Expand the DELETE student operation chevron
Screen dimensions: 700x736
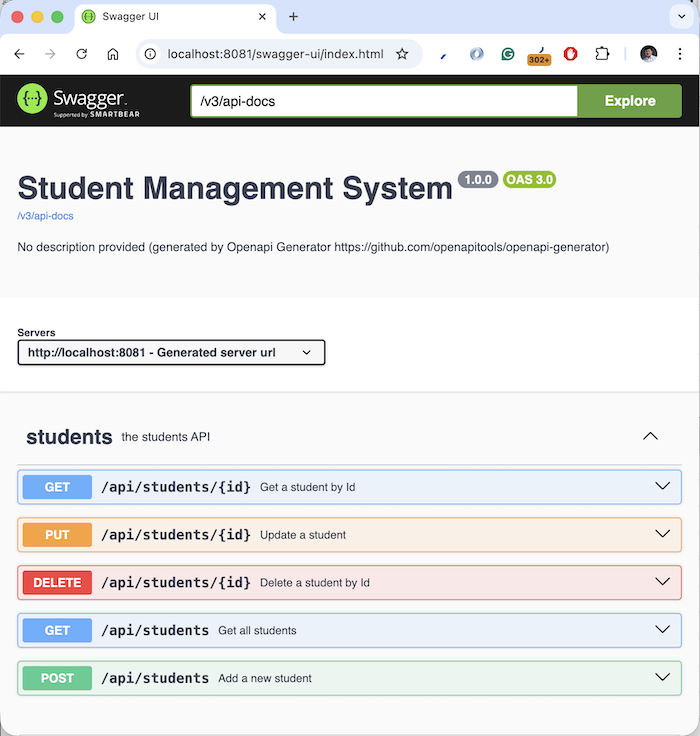(x=661, y=581)
